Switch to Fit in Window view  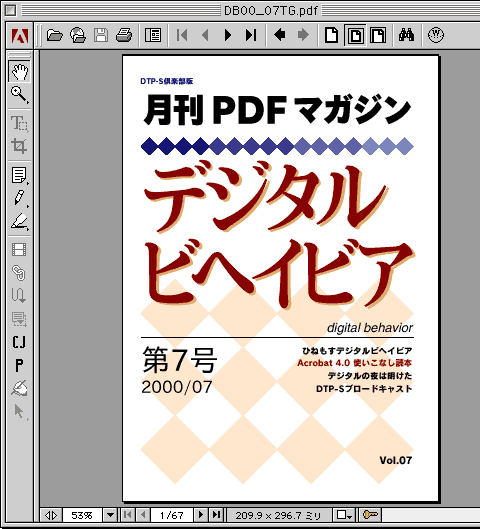click(356, 35)
